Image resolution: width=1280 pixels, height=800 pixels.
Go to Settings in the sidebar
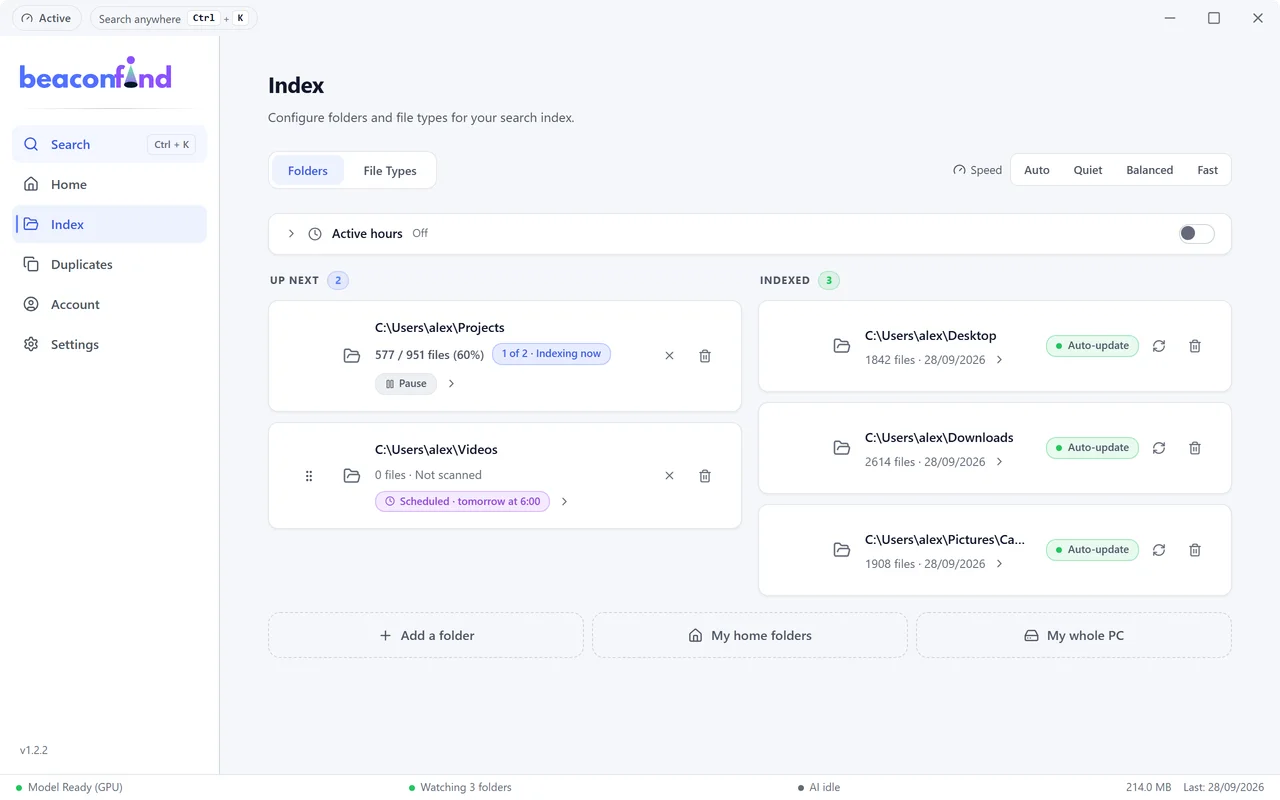click(109, 345)
